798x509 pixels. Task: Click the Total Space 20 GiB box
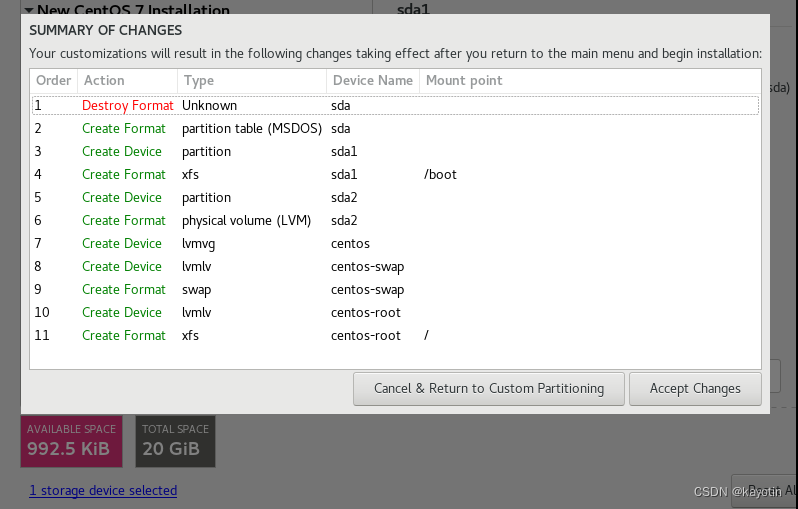pyautogui.click(x=175, y=441)
